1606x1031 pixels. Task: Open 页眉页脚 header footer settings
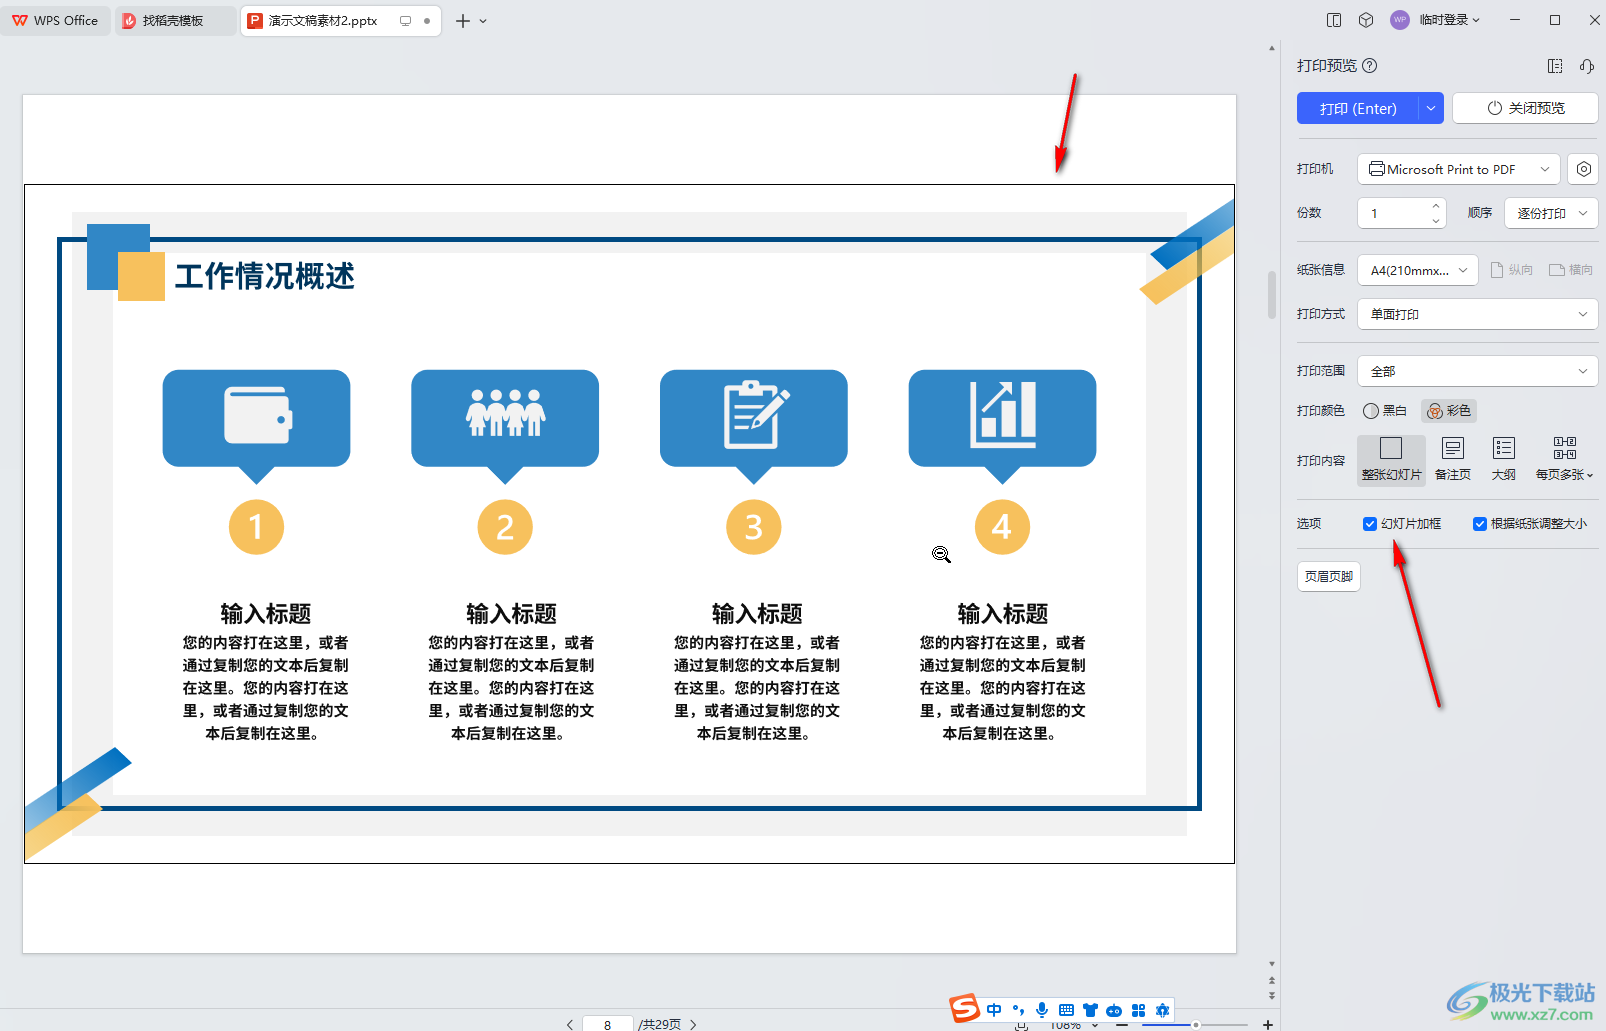(x=1329, y=576)
